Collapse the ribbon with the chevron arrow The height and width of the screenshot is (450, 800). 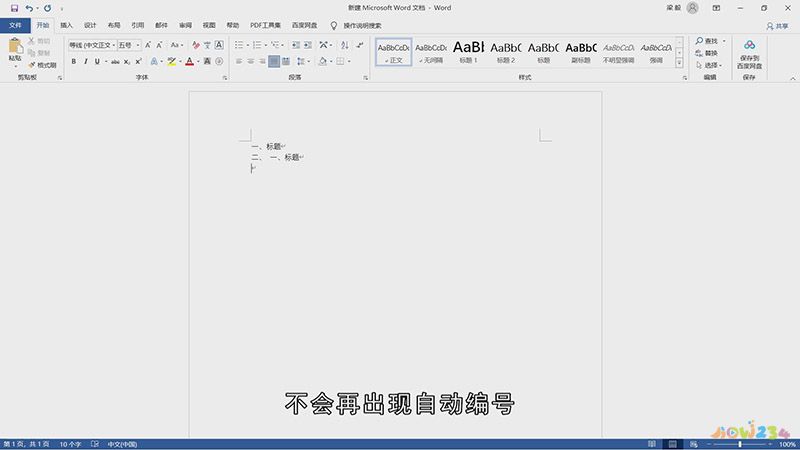click(792, 79)
